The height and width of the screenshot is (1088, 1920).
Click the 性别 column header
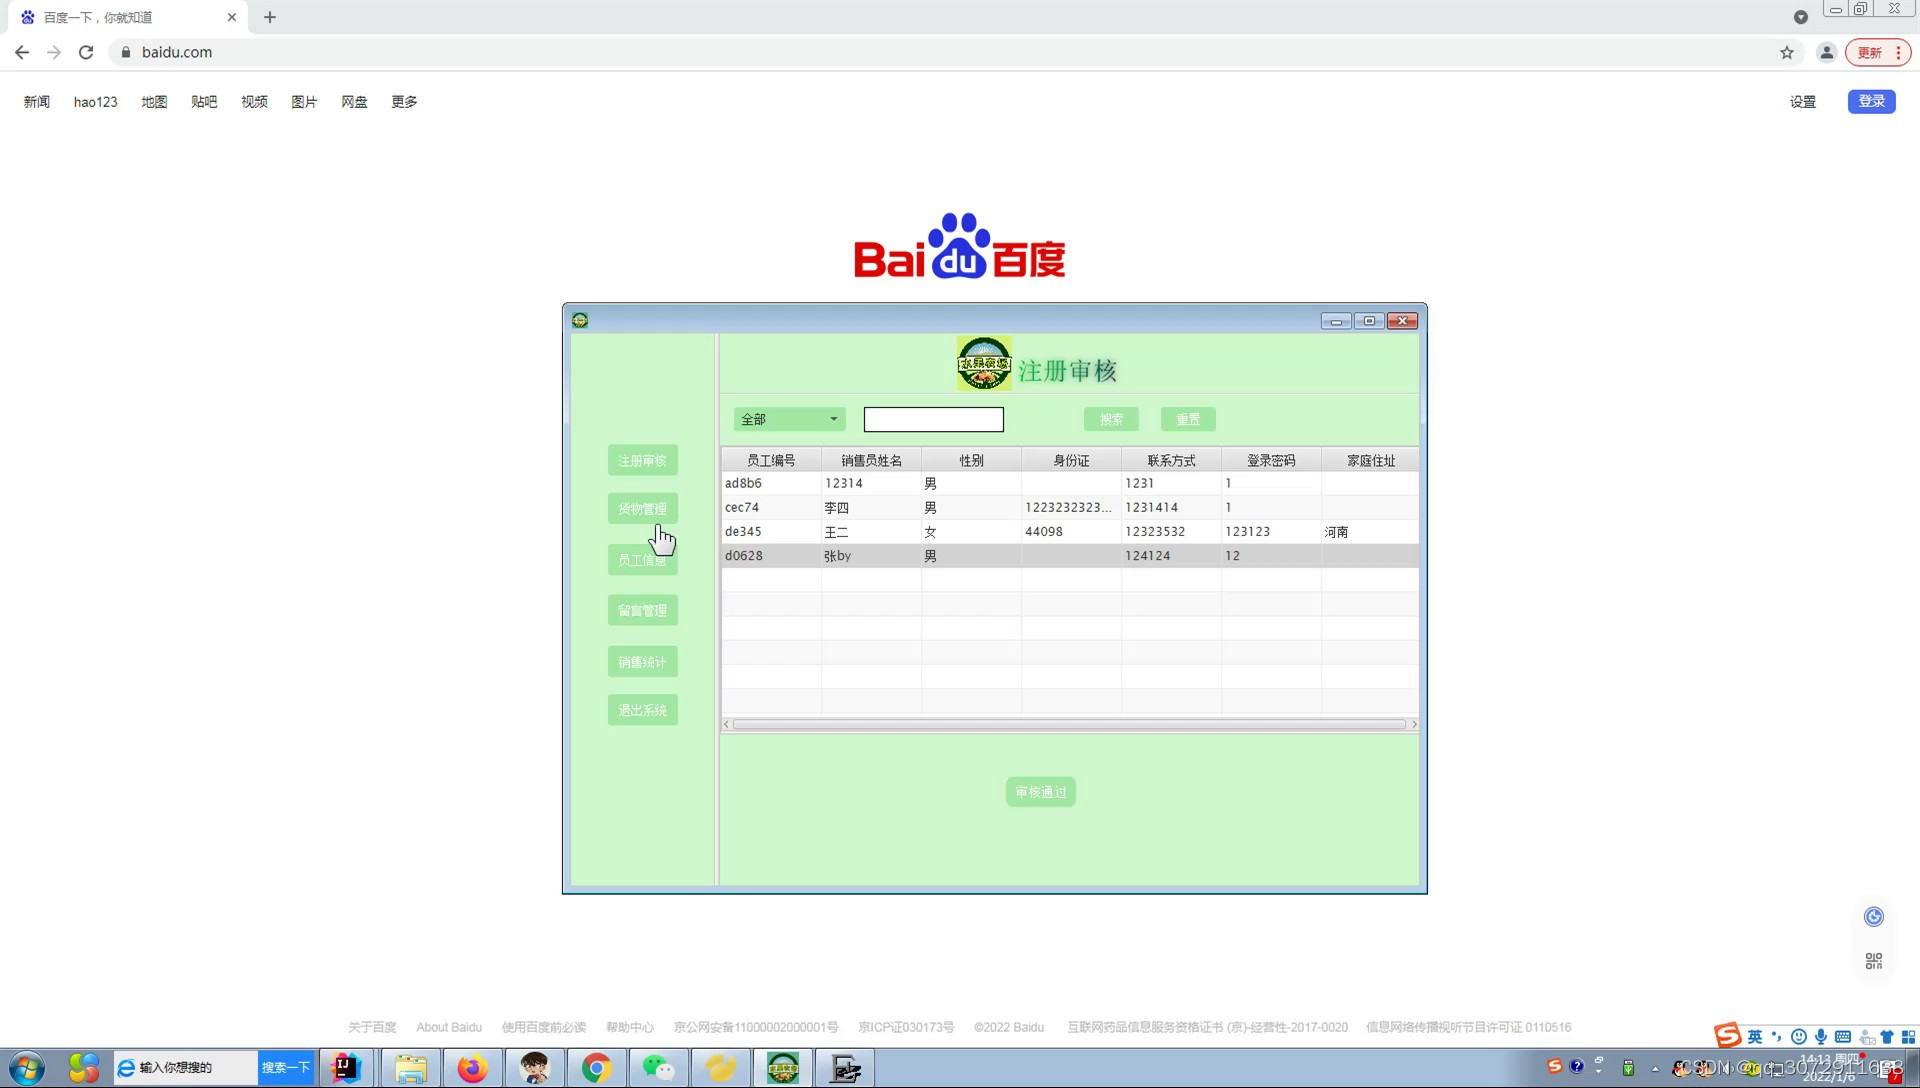click(971, 460)
